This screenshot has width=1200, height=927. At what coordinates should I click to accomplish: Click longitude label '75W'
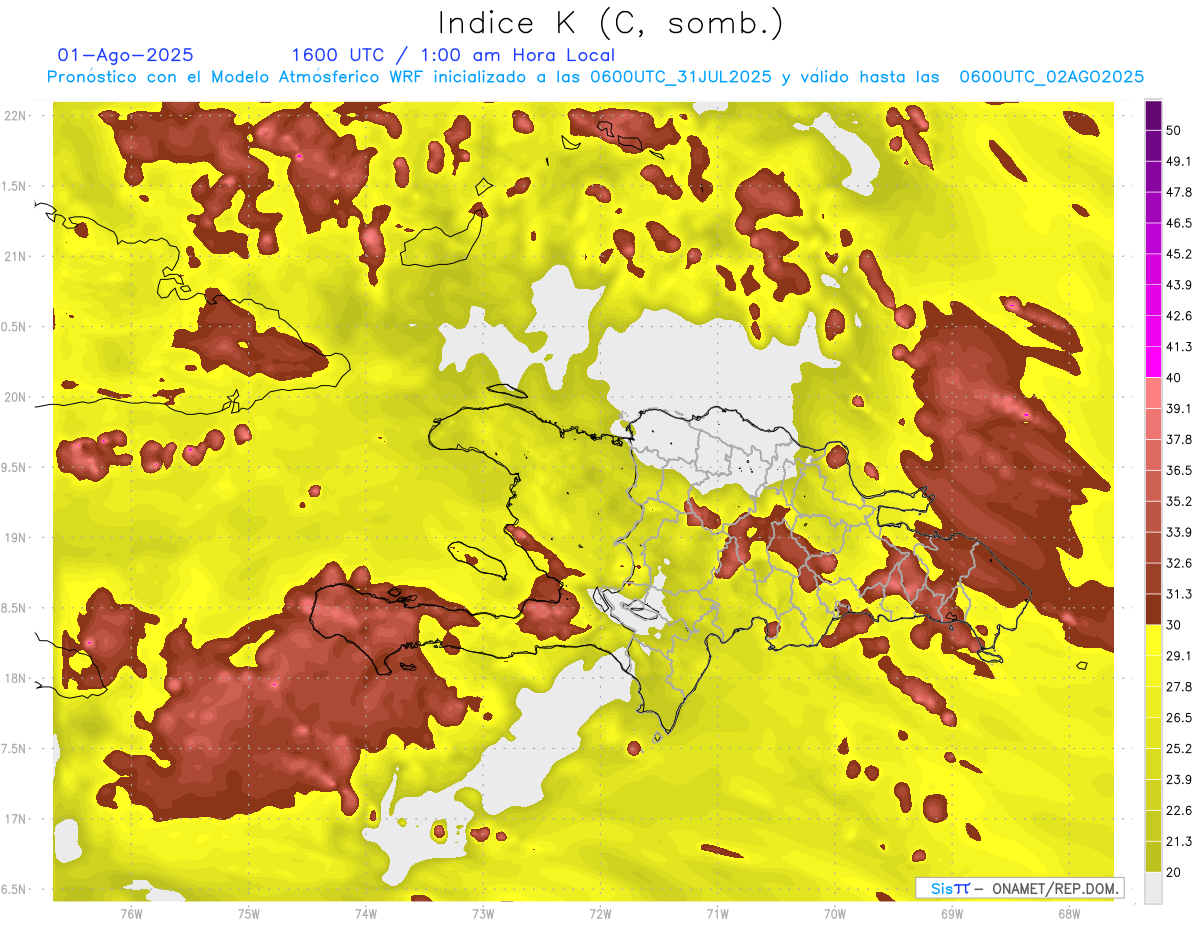(x=248, y=912)
